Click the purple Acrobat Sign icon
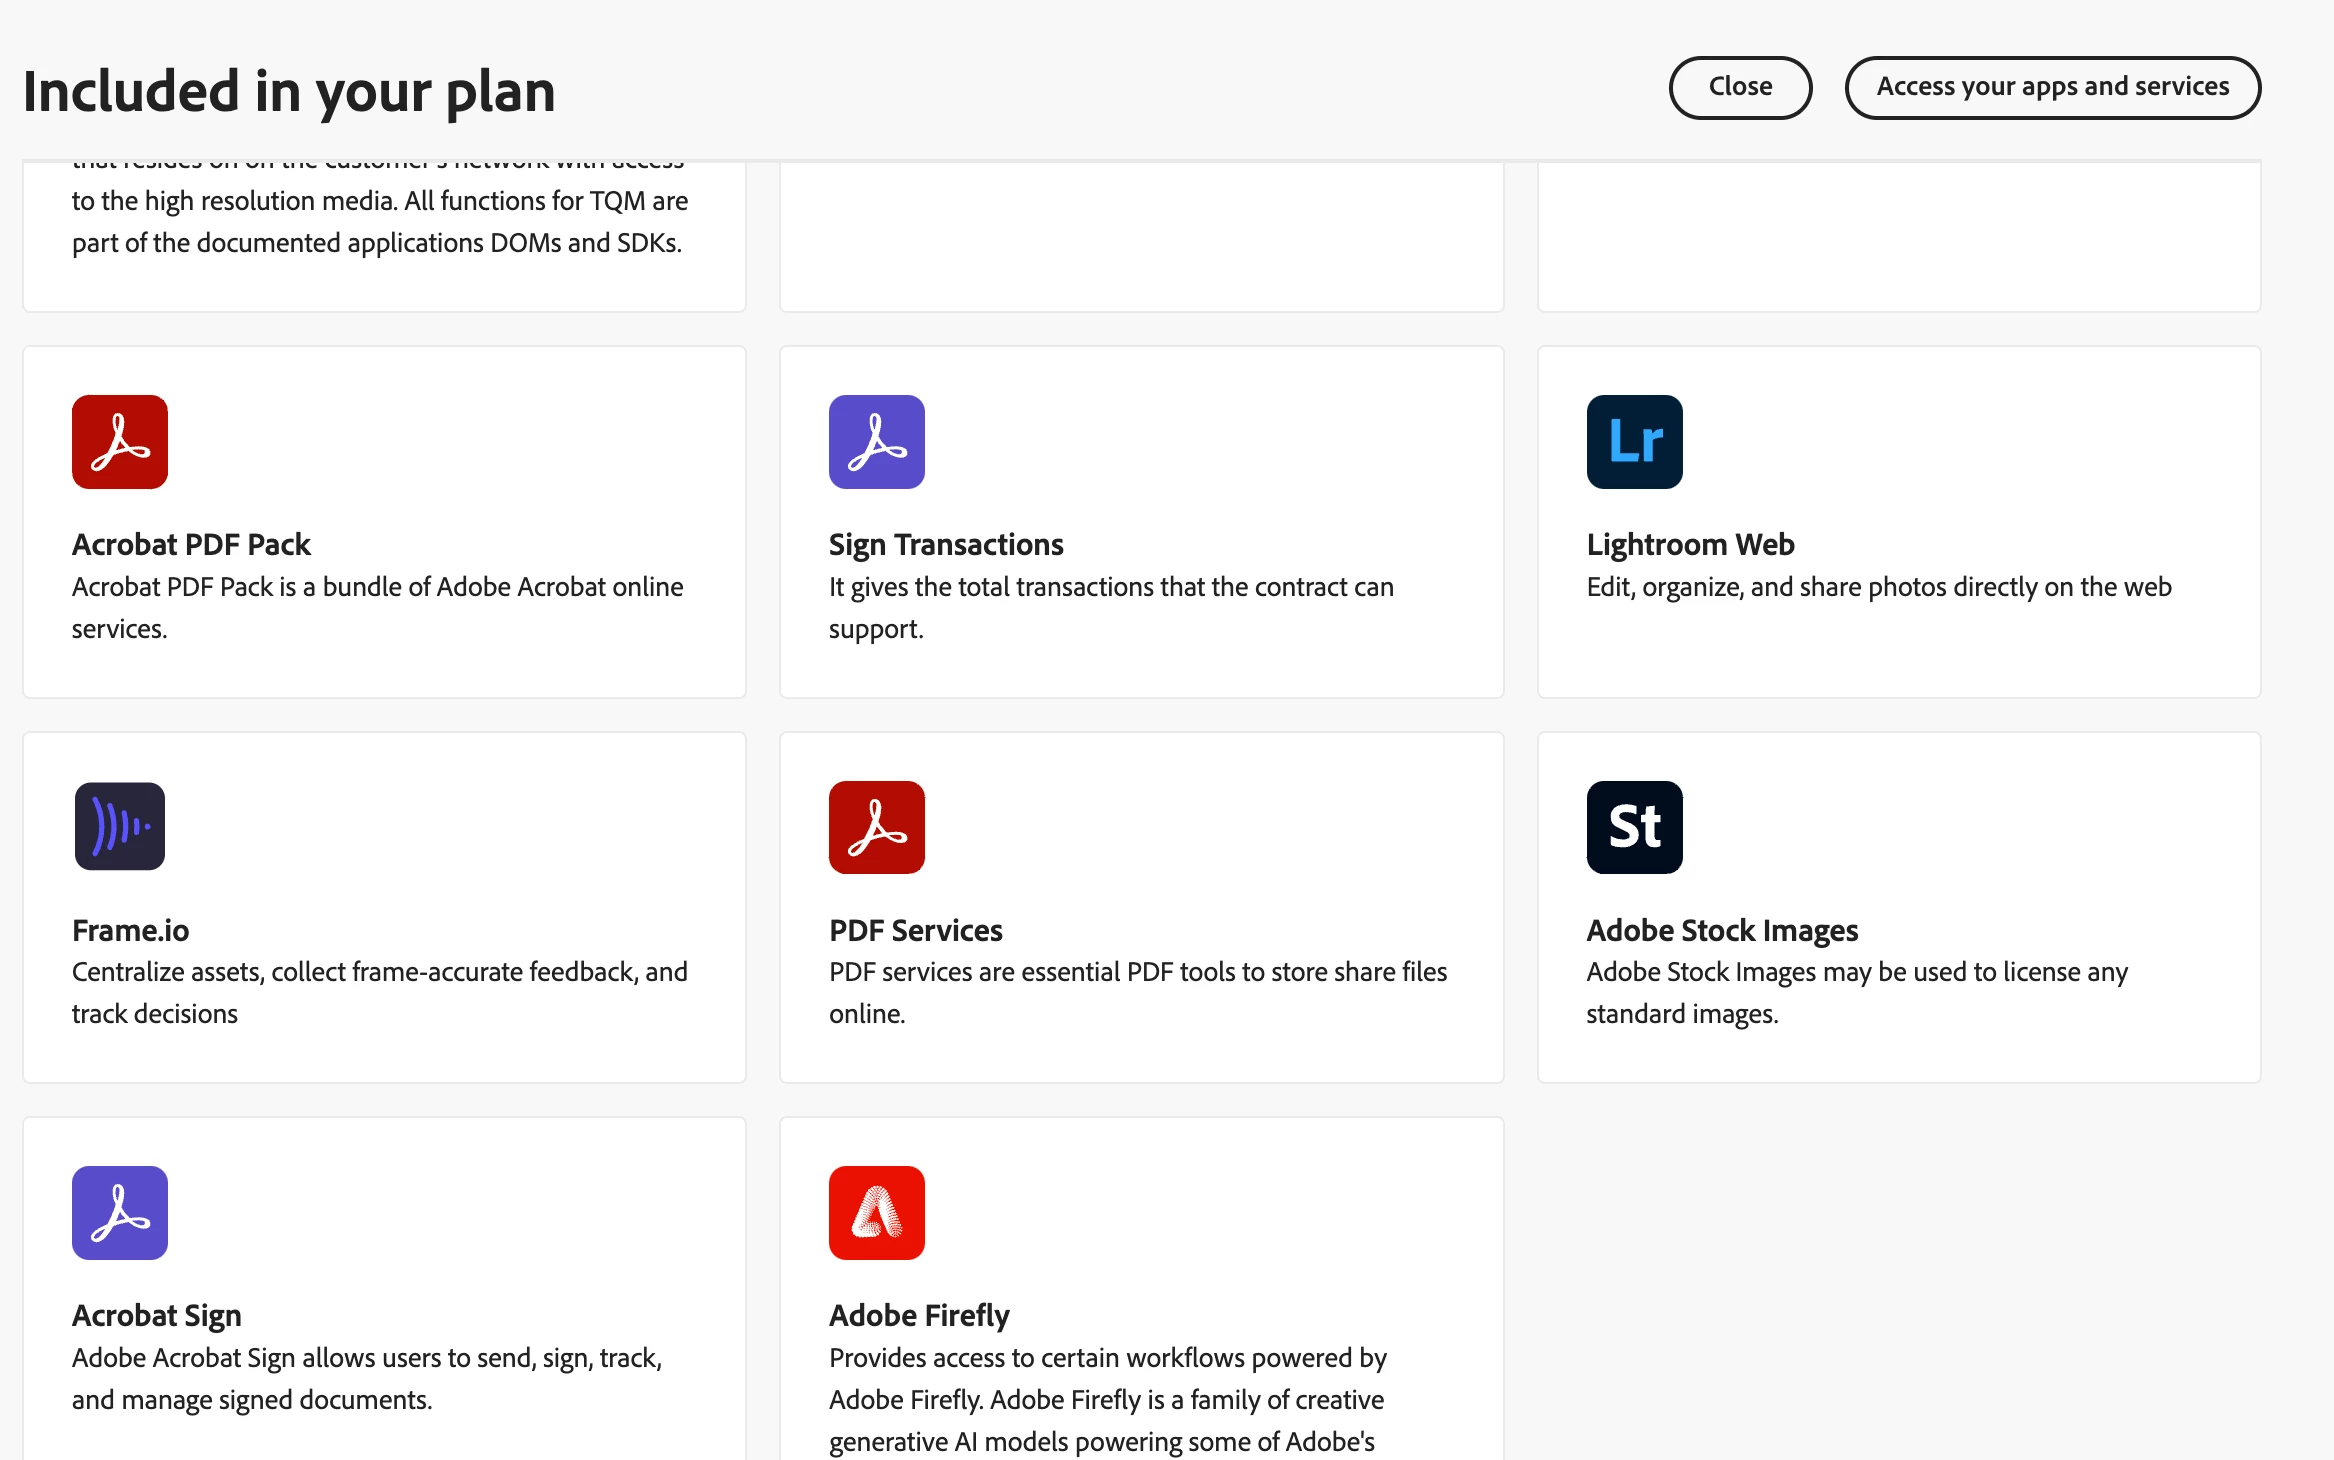This screenshot has width=2334, height=1460. coord(120,1213)
